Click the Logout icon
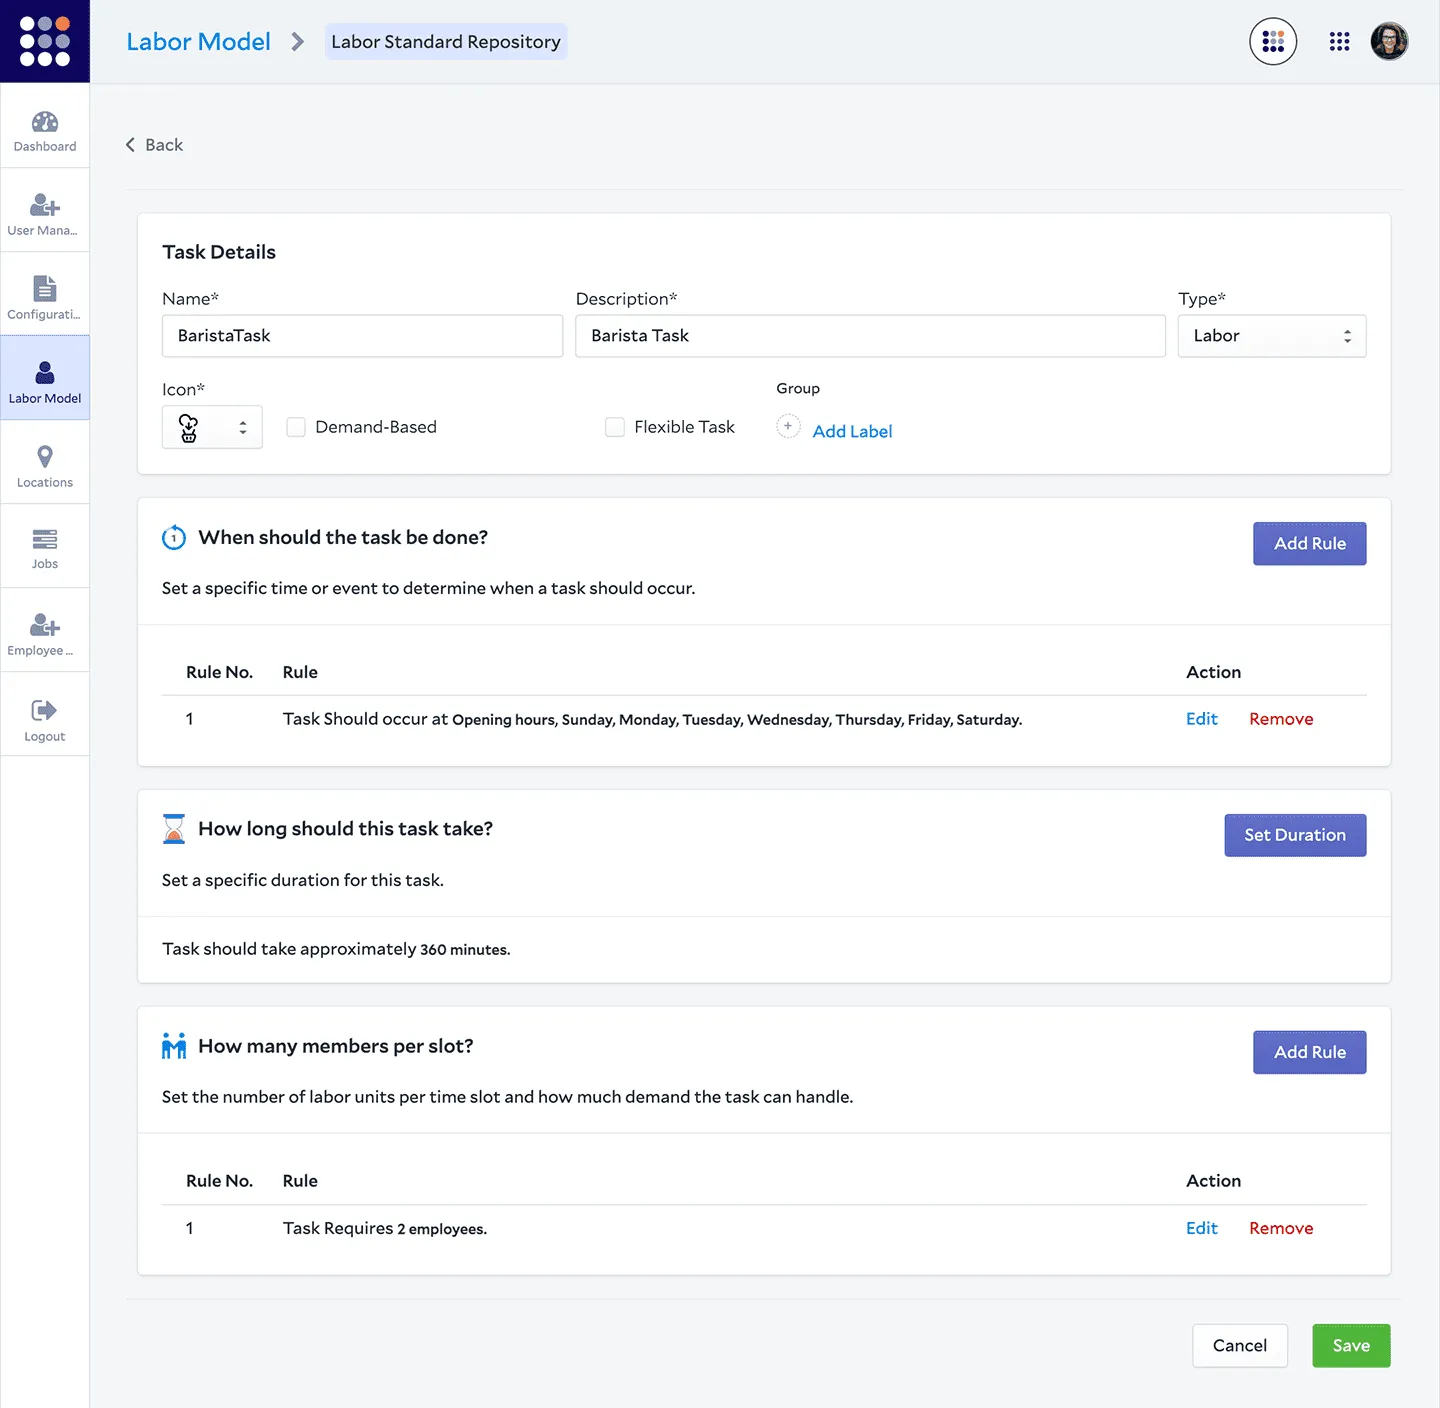1440x1408 pixels. [x=45, y=711]
